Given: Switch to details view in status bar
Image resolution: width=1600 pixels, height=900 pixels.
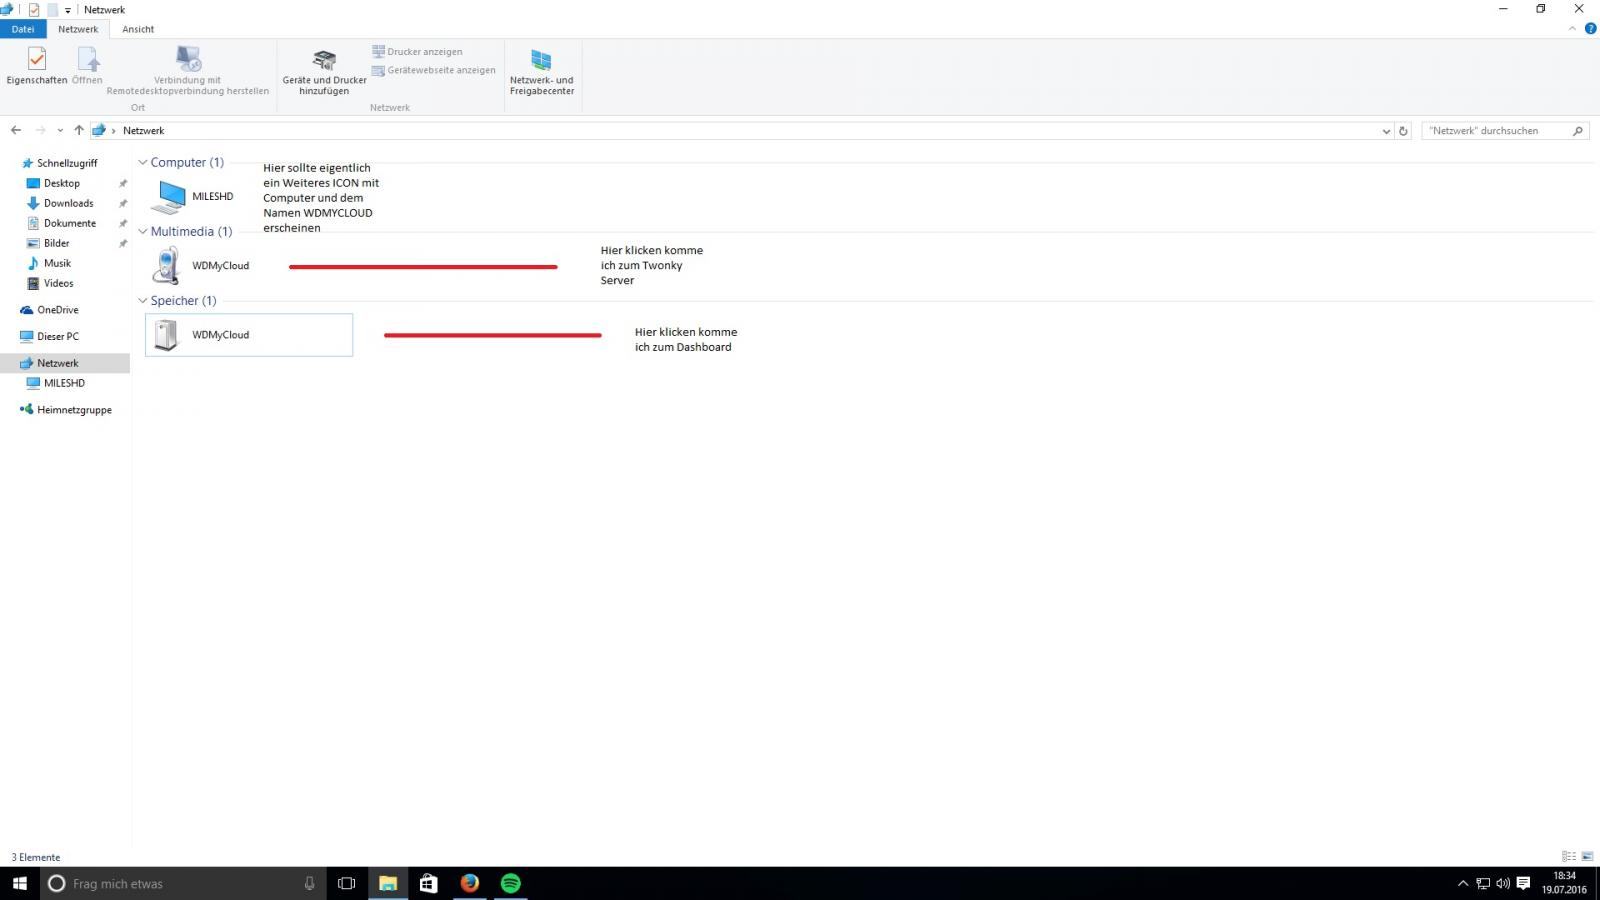Looking at the screenshot, I should click(1569, 857).
